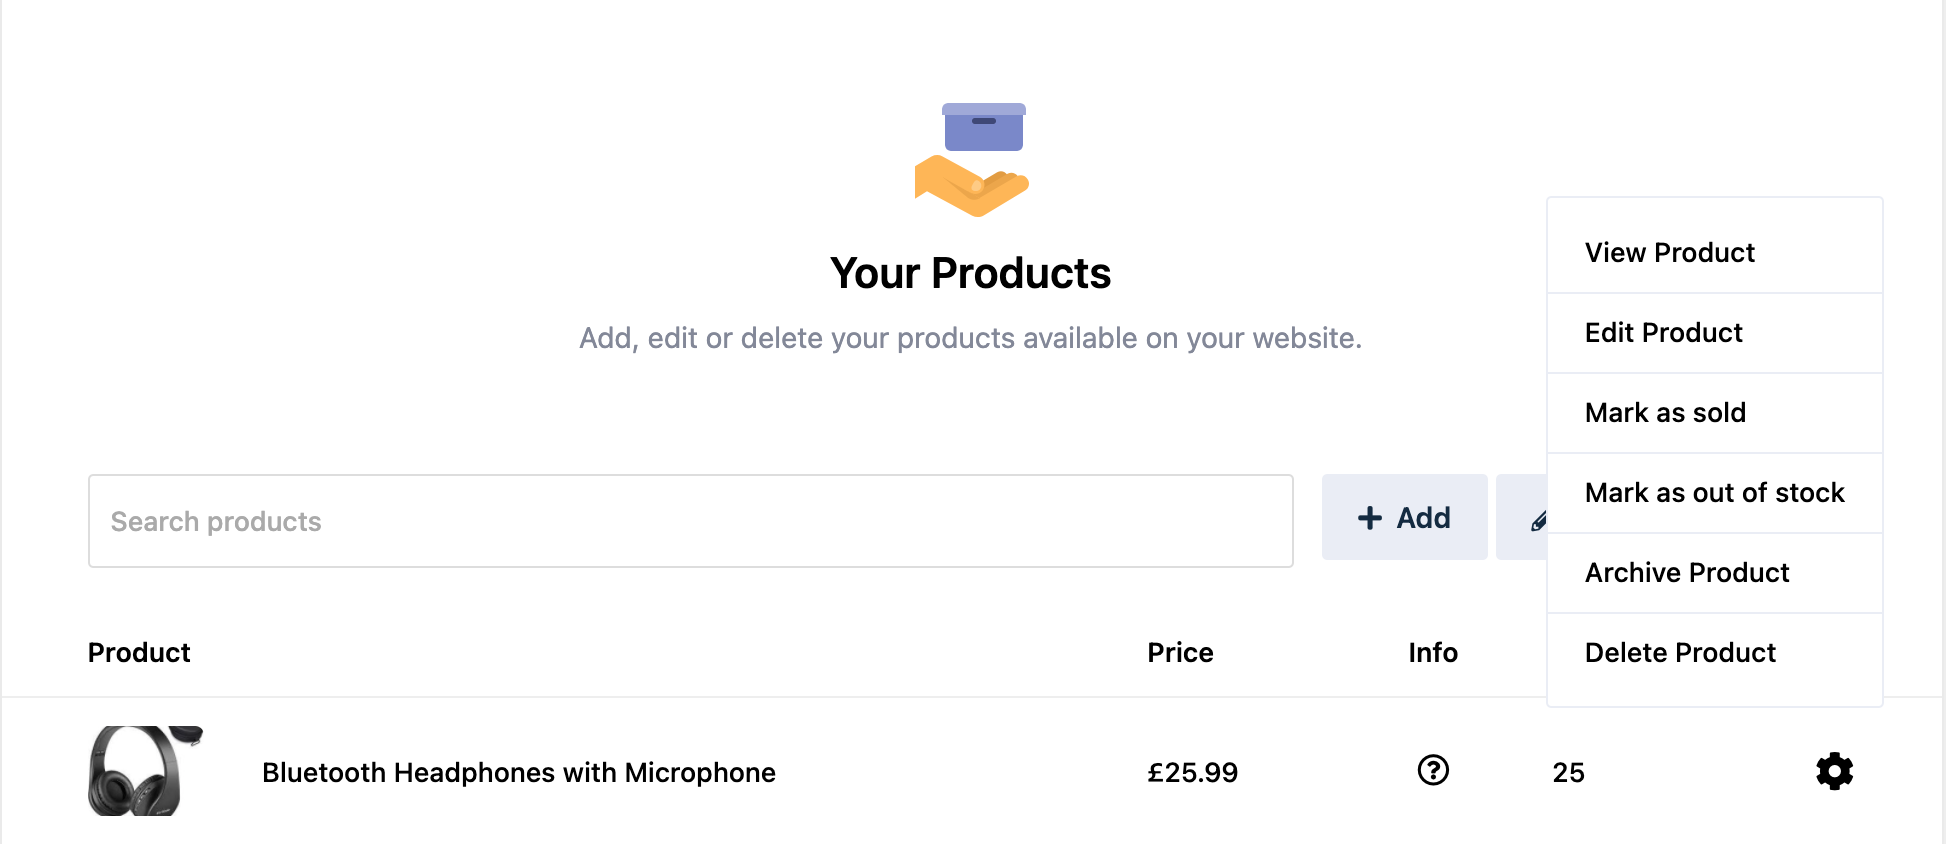
Task: Click the box-in-hand products illustration
Action: (x=972, y=159)
